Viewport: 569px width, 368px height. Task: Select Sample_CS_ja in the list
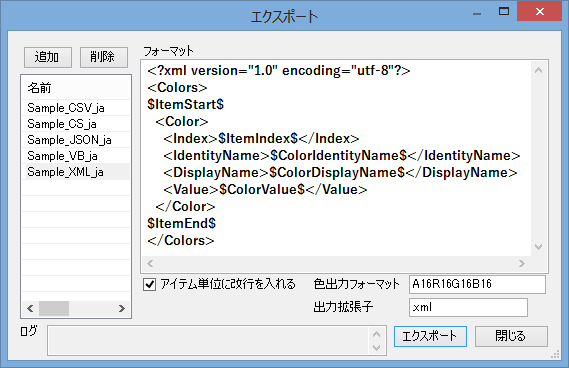click(x=76, y=124)
